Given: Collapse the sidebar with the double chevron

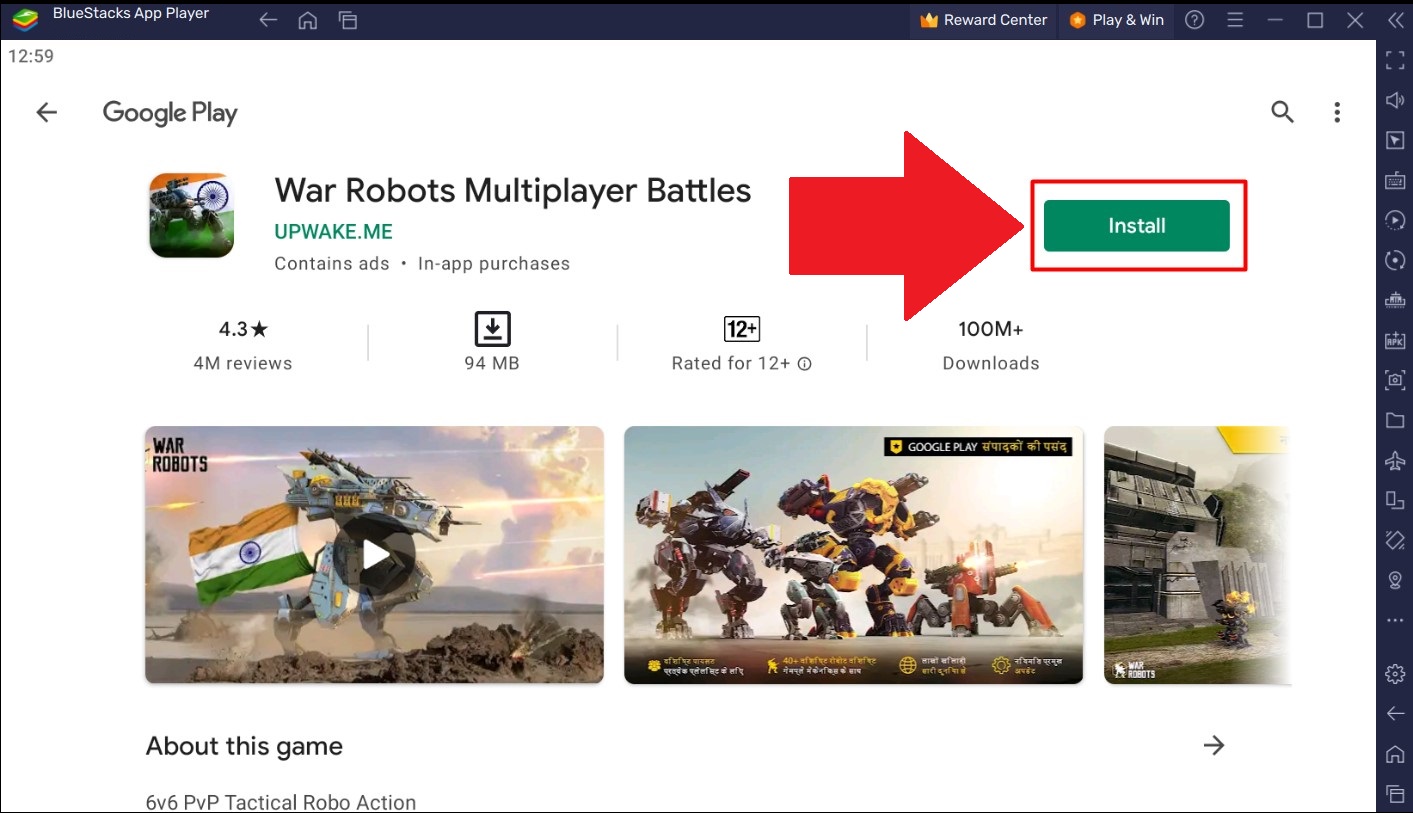Looking at the screenshot, I should [1397, 19].
